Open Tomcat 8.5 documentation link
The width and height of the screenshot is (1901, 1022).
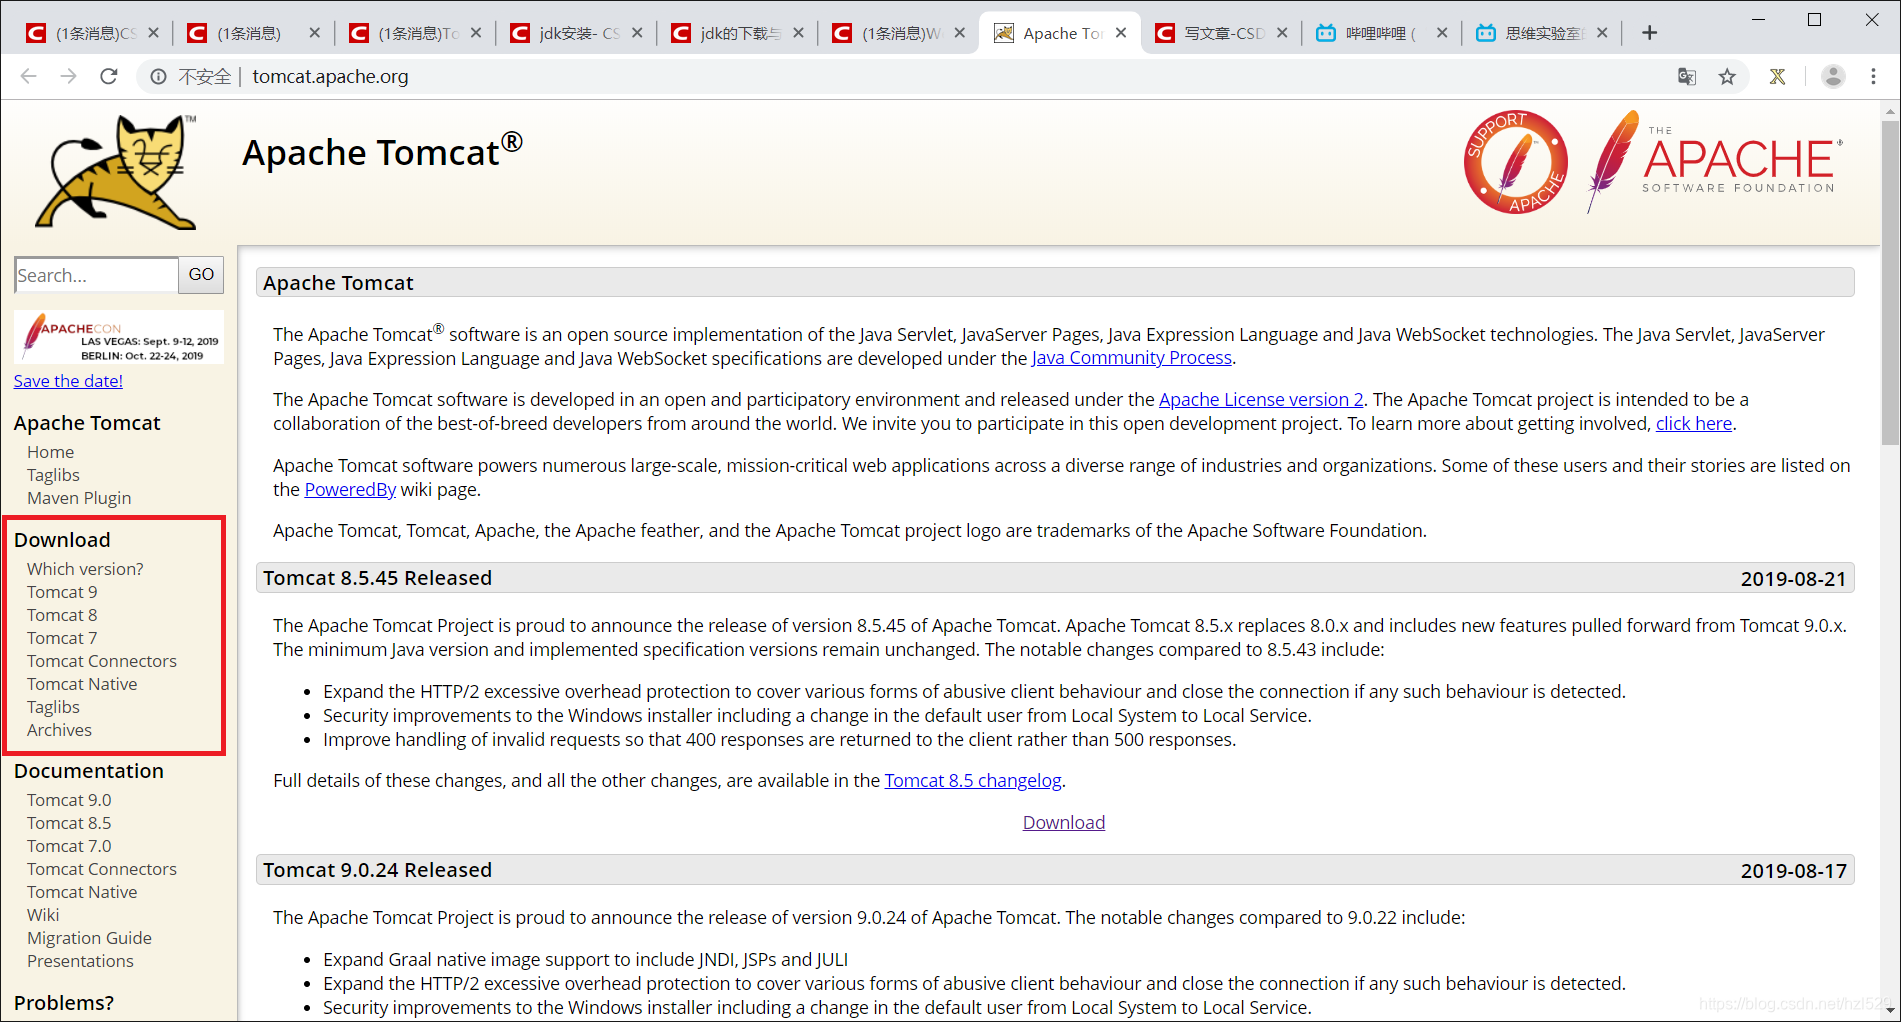click(x=69, y=823)
